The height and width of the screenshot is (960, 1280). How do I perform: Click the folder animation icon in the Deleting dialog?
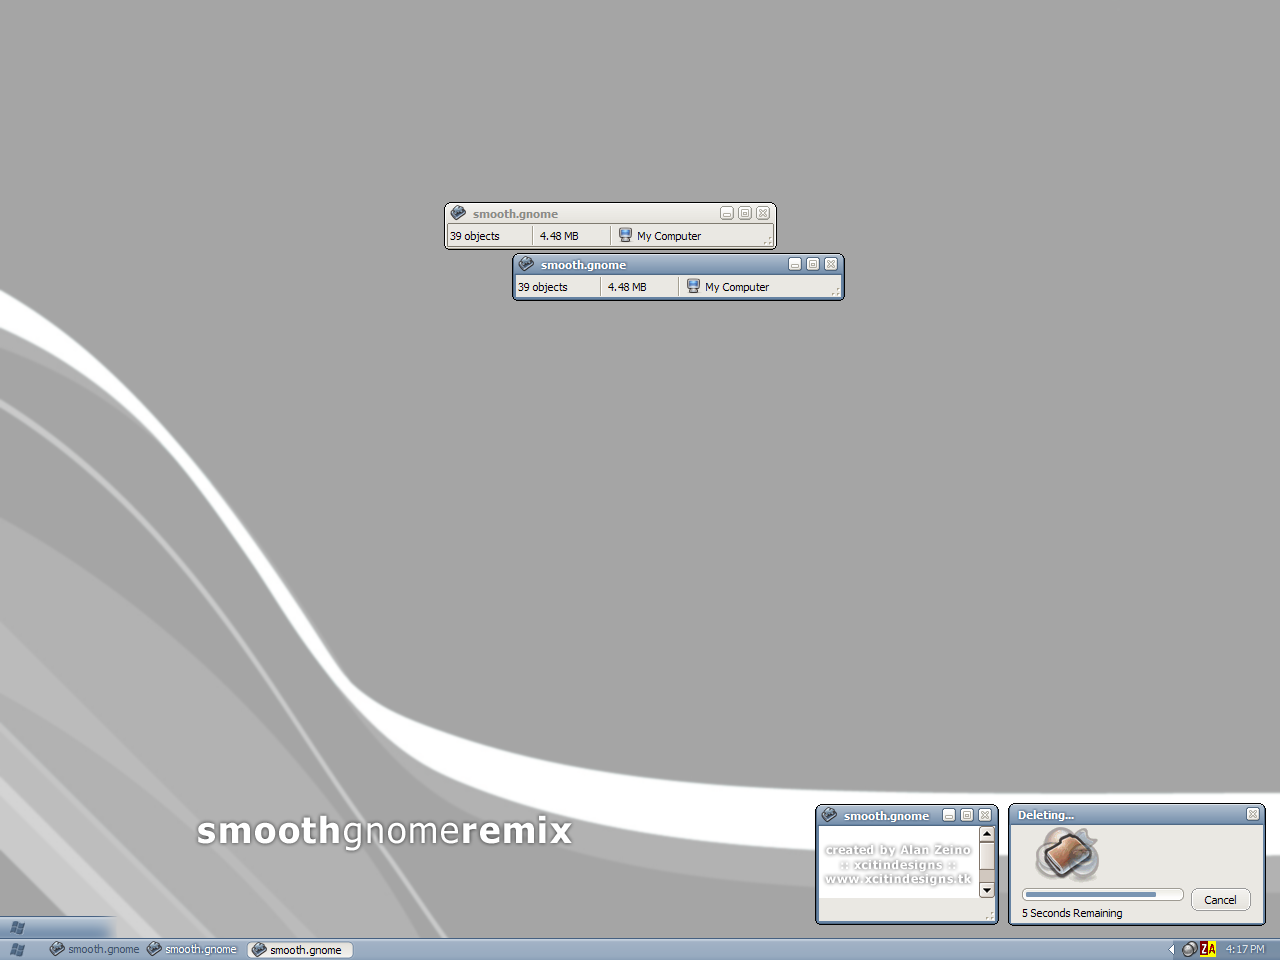[1066, 855]
